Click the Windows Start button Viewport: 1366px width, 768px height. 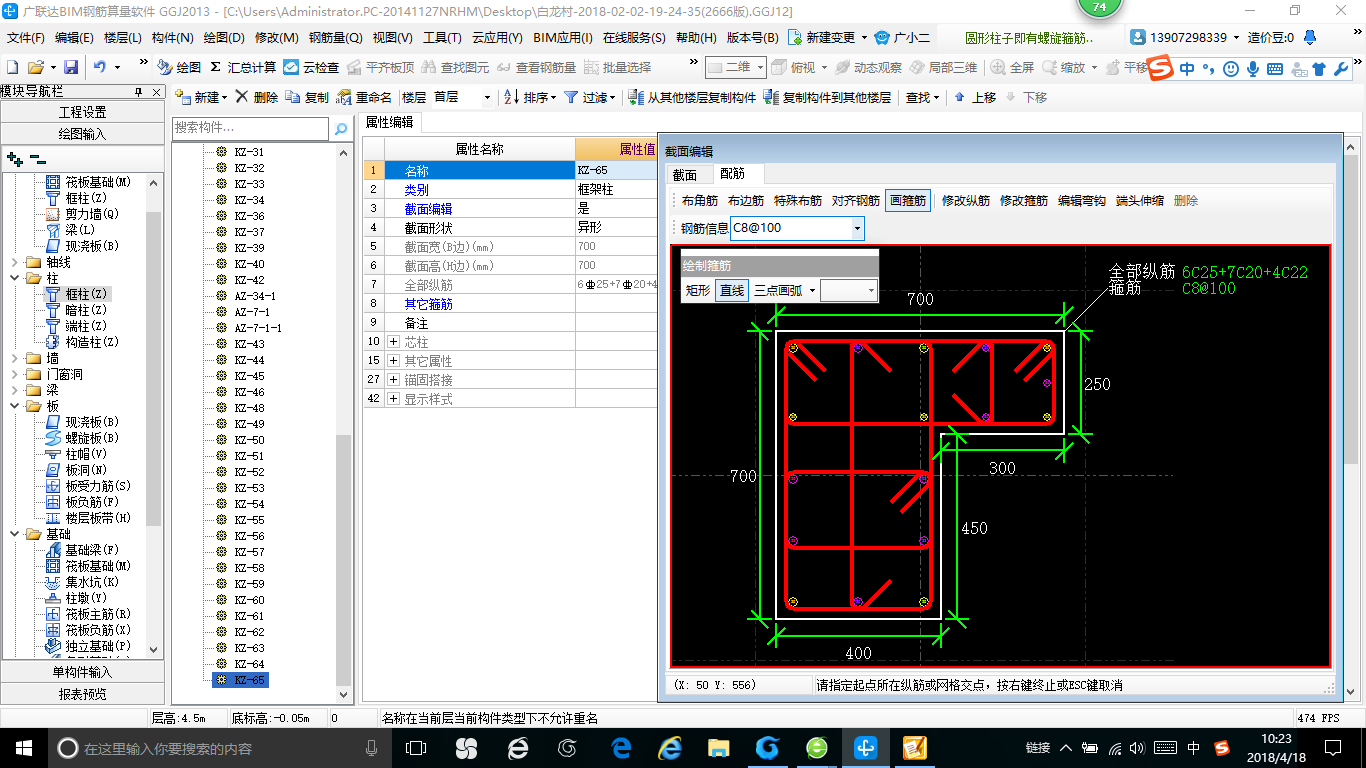[23, 748]
